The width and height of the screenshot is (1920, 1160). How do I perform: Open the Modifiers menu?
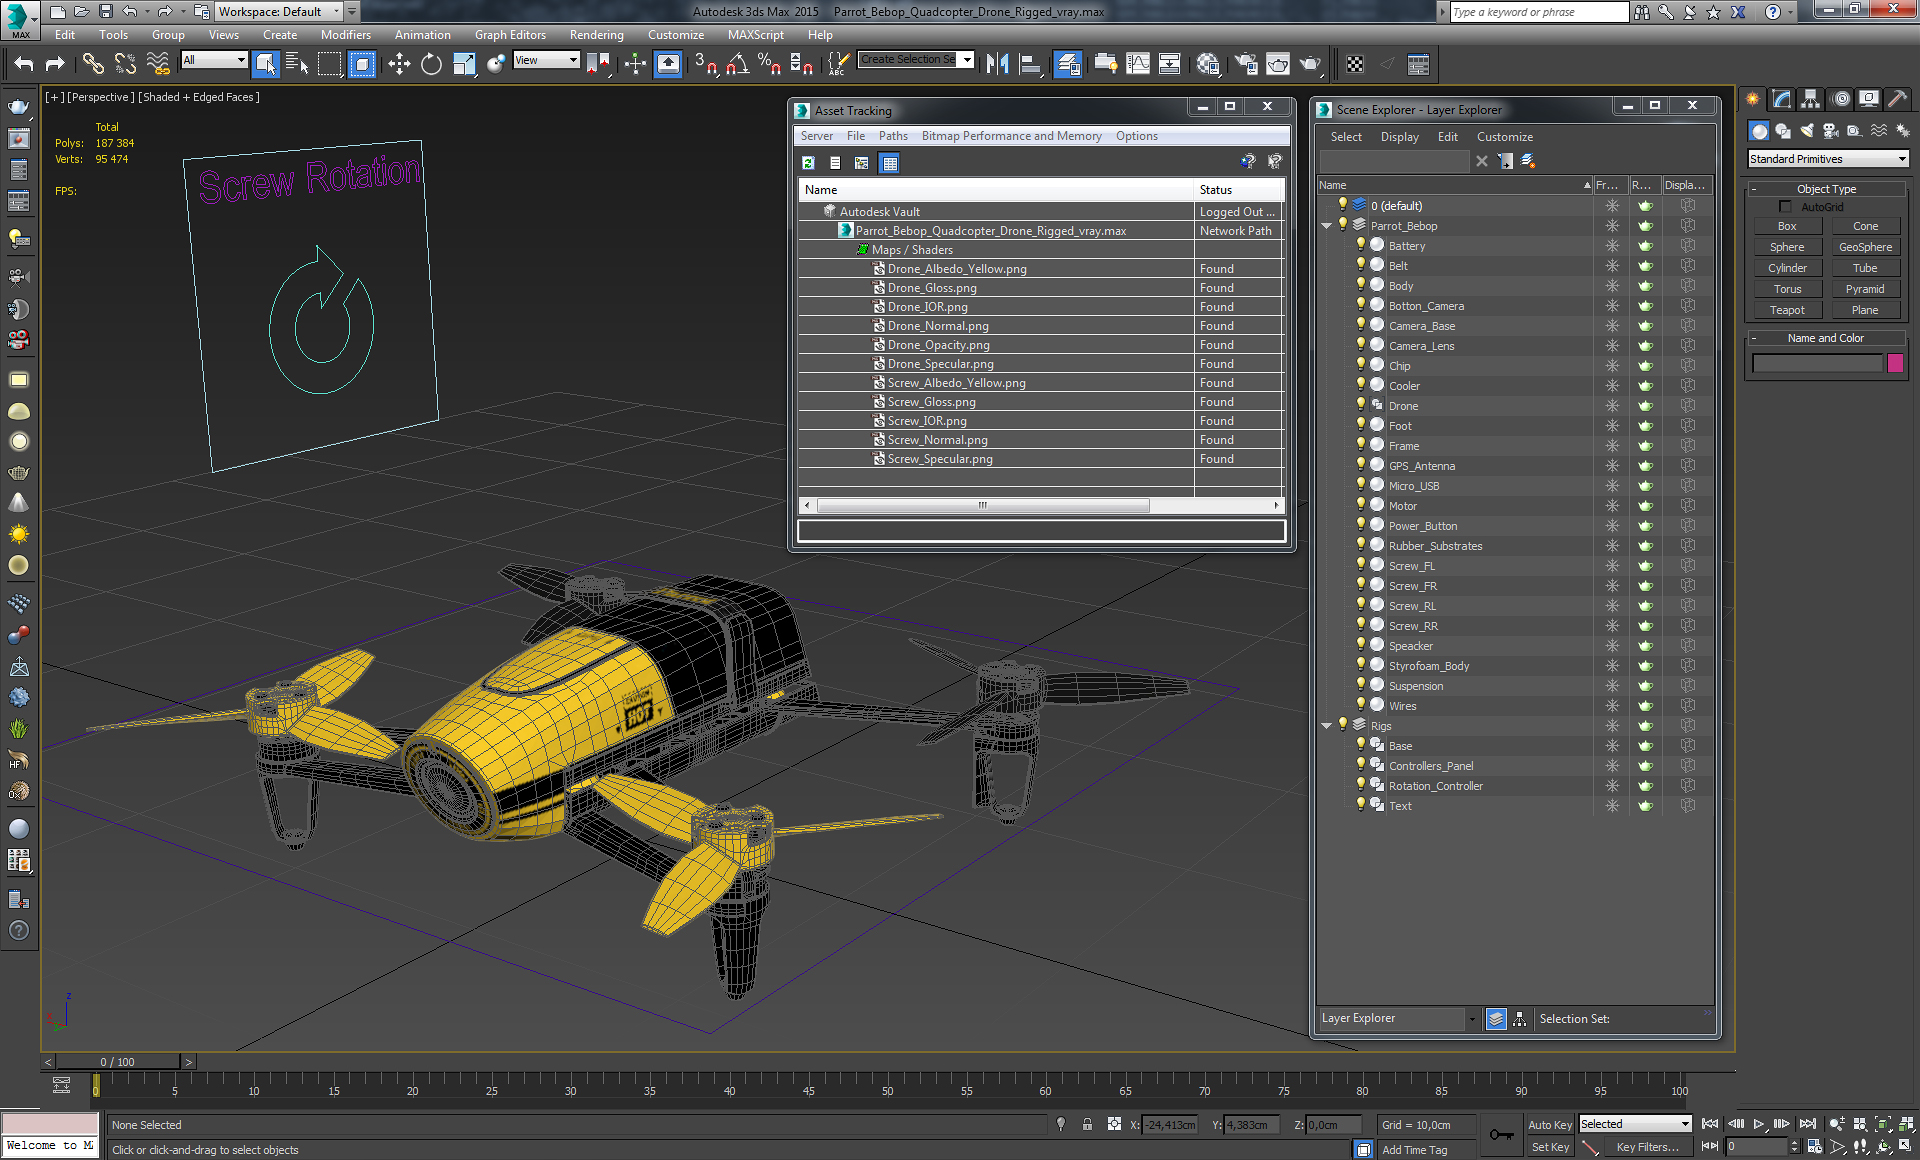pos(346,34)
